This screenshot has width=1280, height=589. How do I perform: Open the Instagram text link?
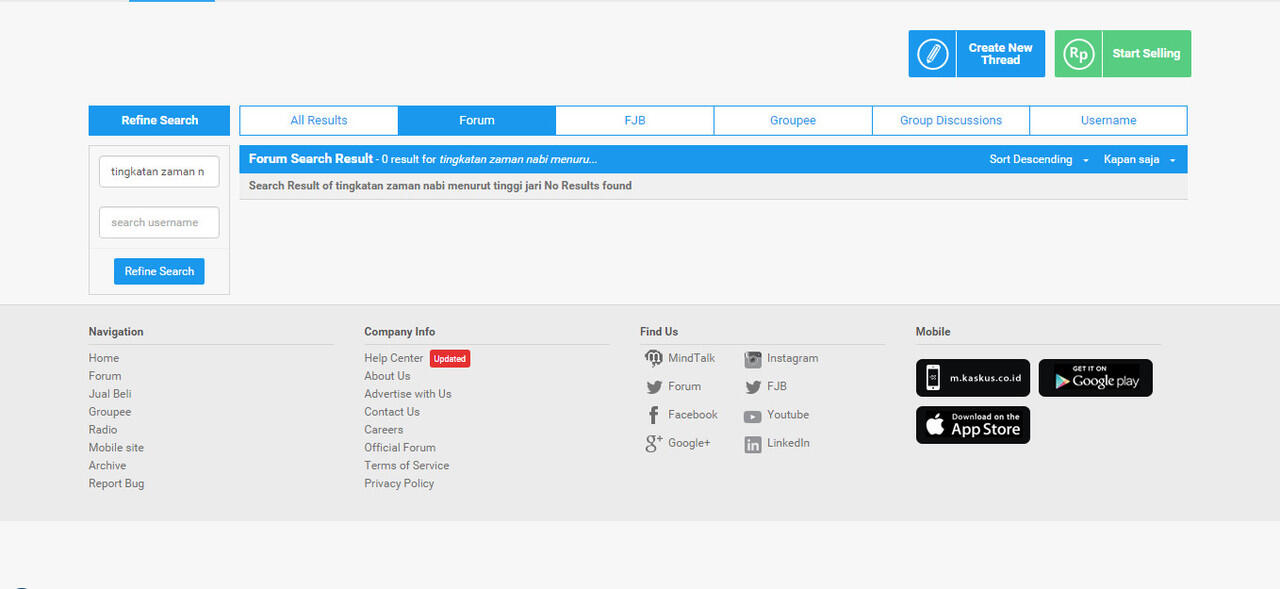(x=793, y=358)
